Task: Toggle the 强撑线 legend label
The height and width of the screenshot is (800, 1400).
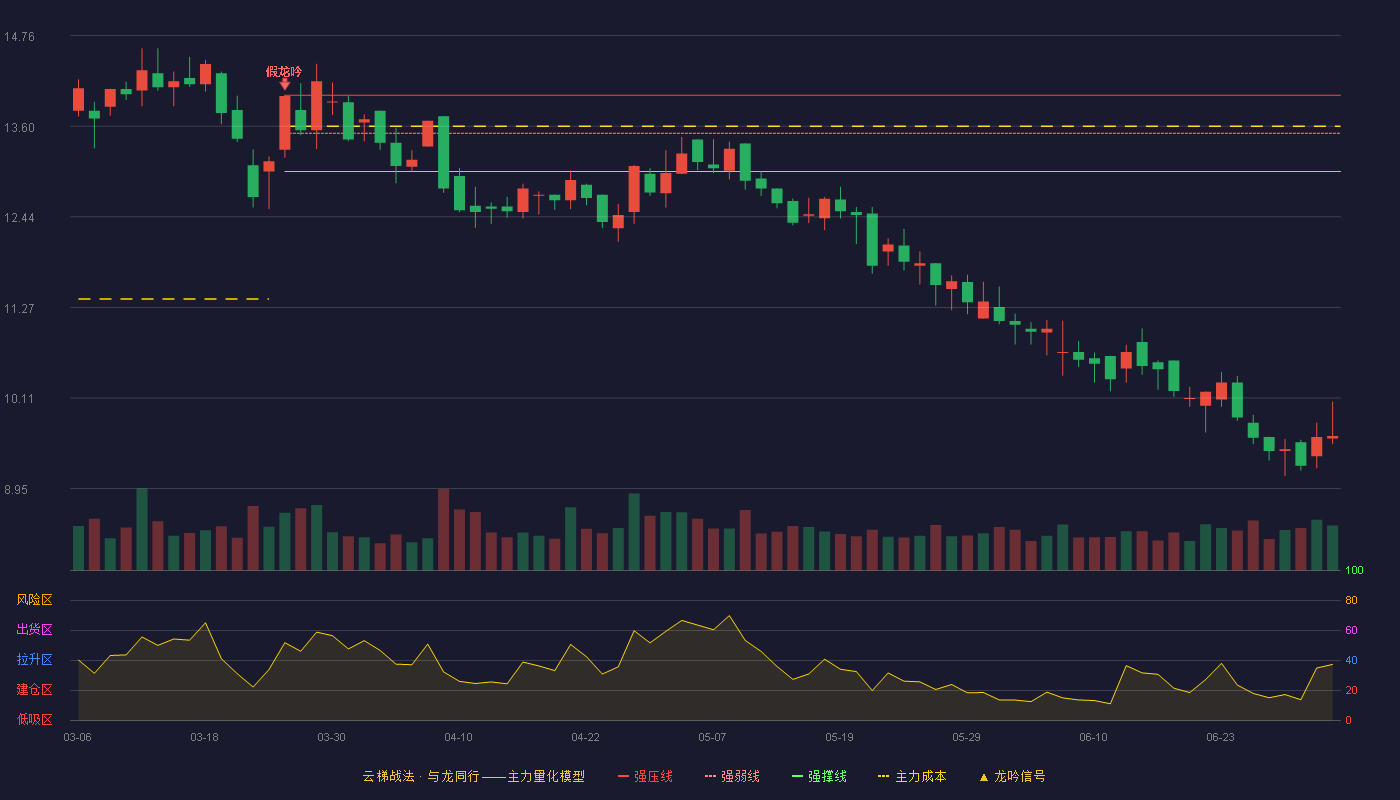Action: click(828, 777)
